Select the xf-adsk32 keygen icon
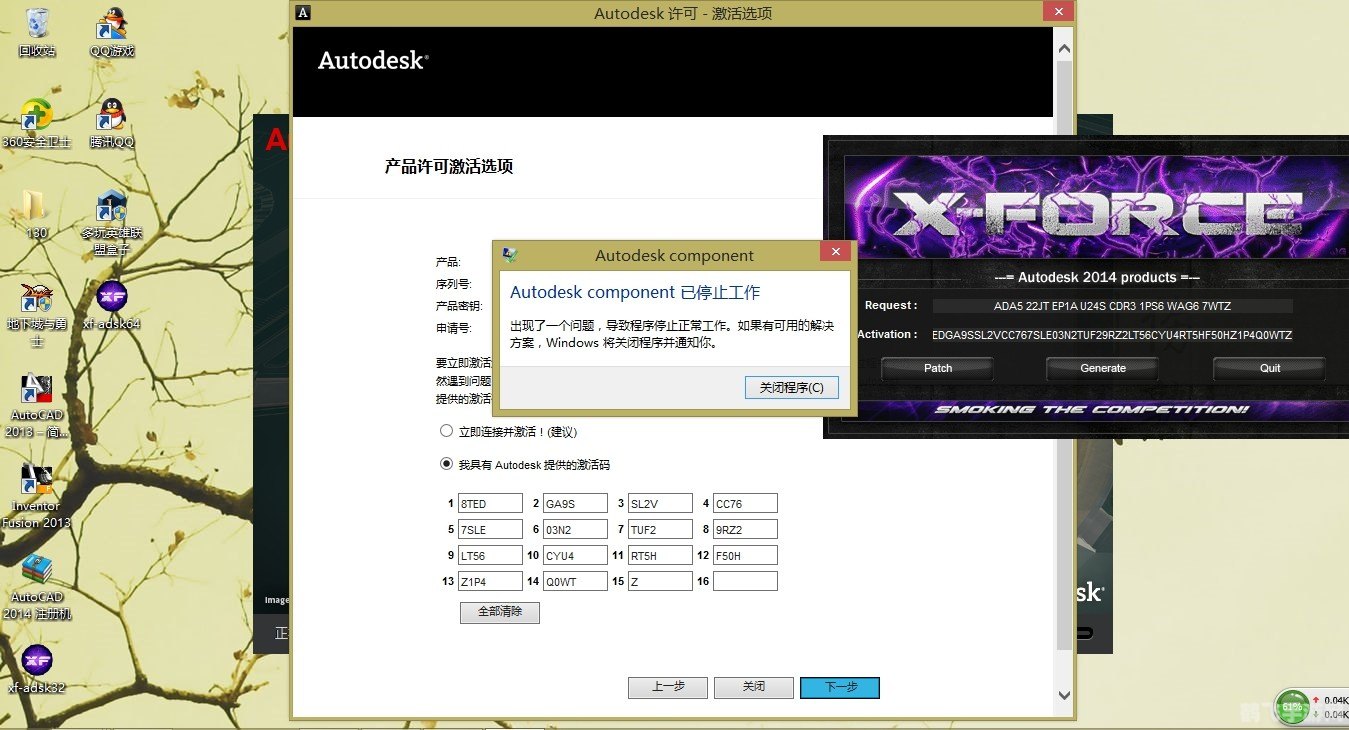 [x=37, y=660]
